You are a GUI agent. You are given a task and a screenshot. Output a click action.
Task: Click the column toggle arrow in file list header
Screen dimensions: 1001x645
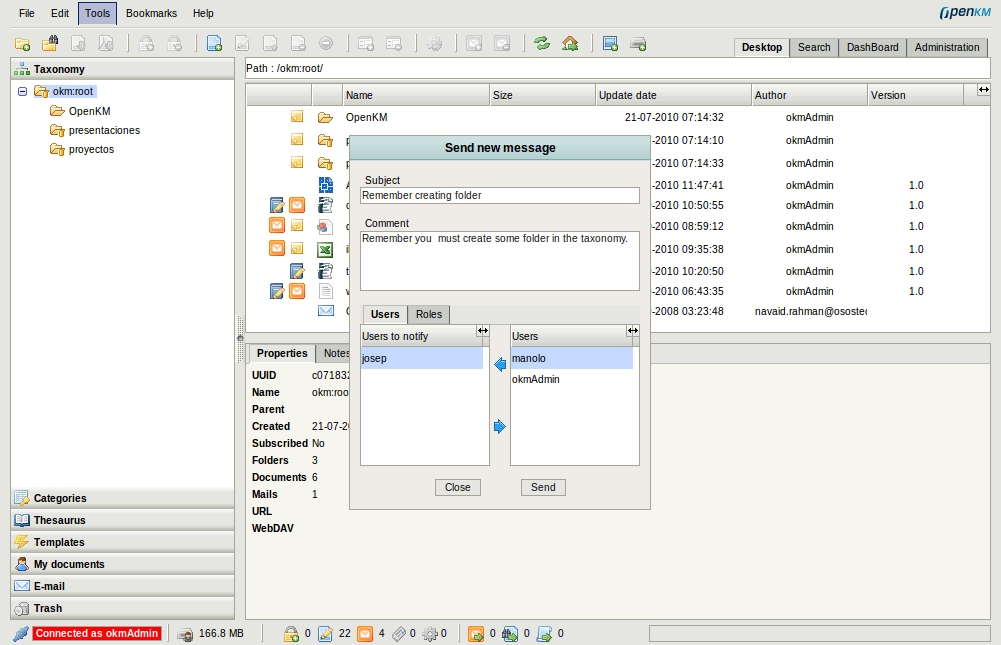pyautogui.click(x=983, y=90)
